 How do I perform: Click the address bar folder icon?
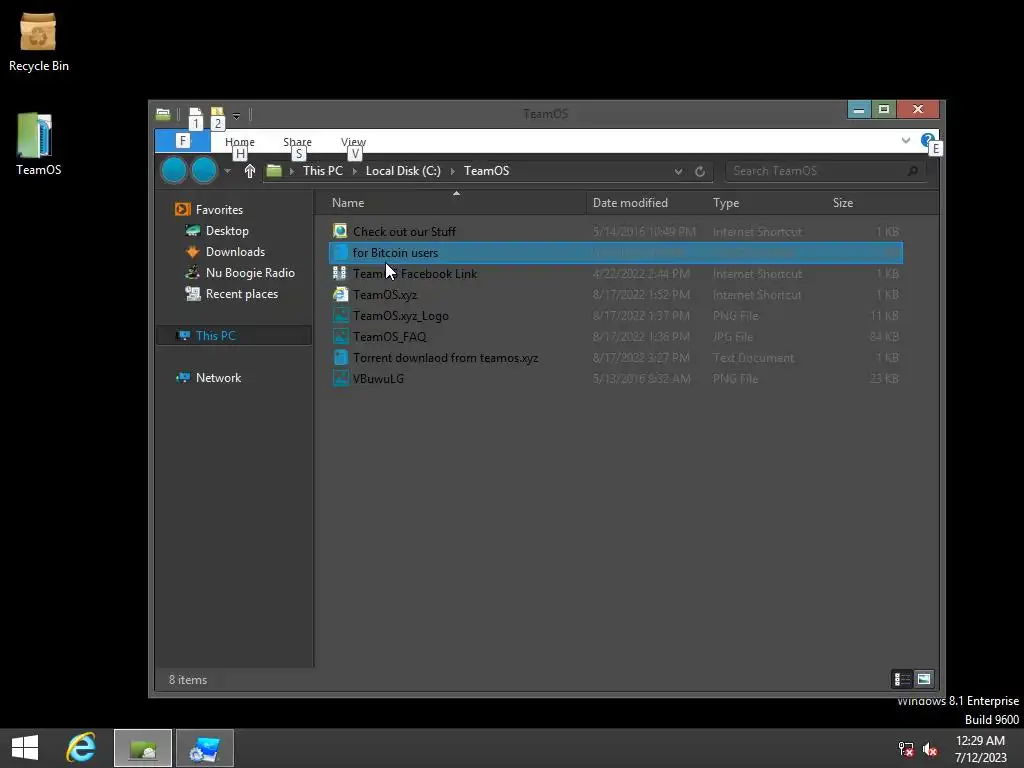pos(274,171)
